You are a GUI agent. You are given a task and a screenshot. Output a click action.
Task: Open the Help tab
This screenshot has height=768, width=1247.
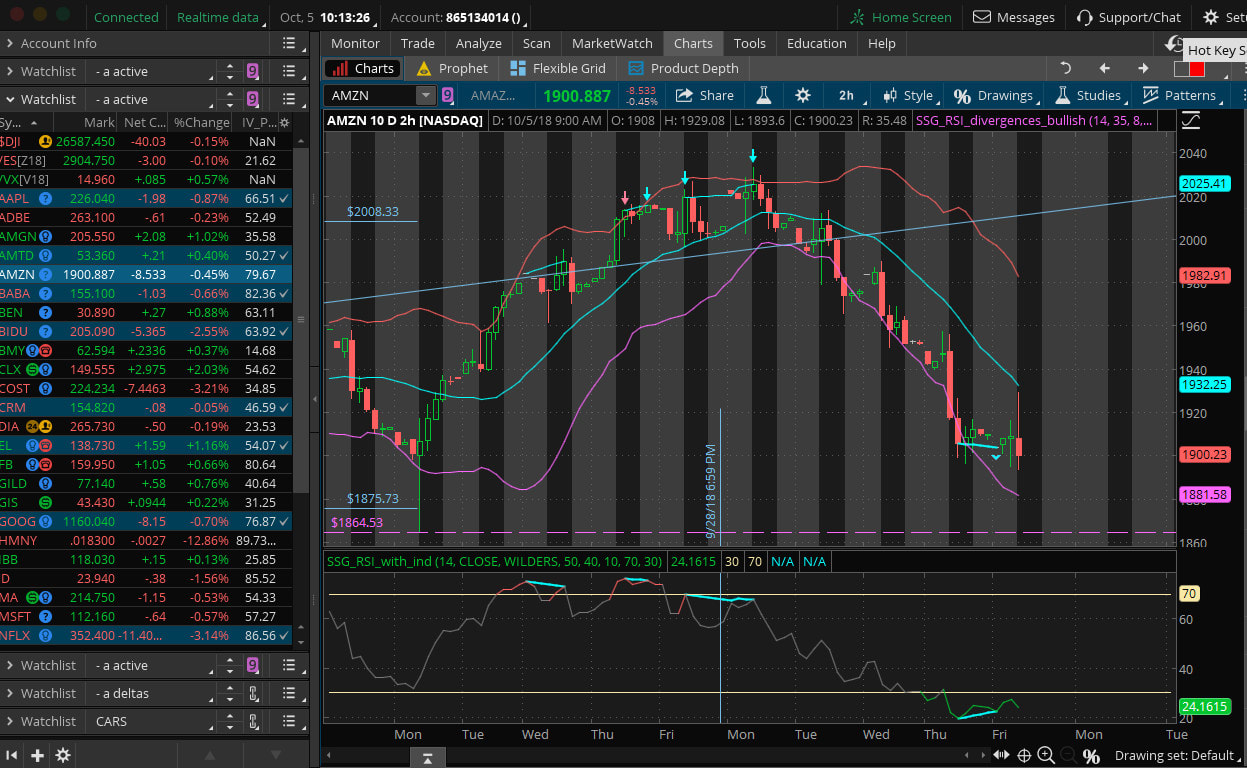point(882,43)
